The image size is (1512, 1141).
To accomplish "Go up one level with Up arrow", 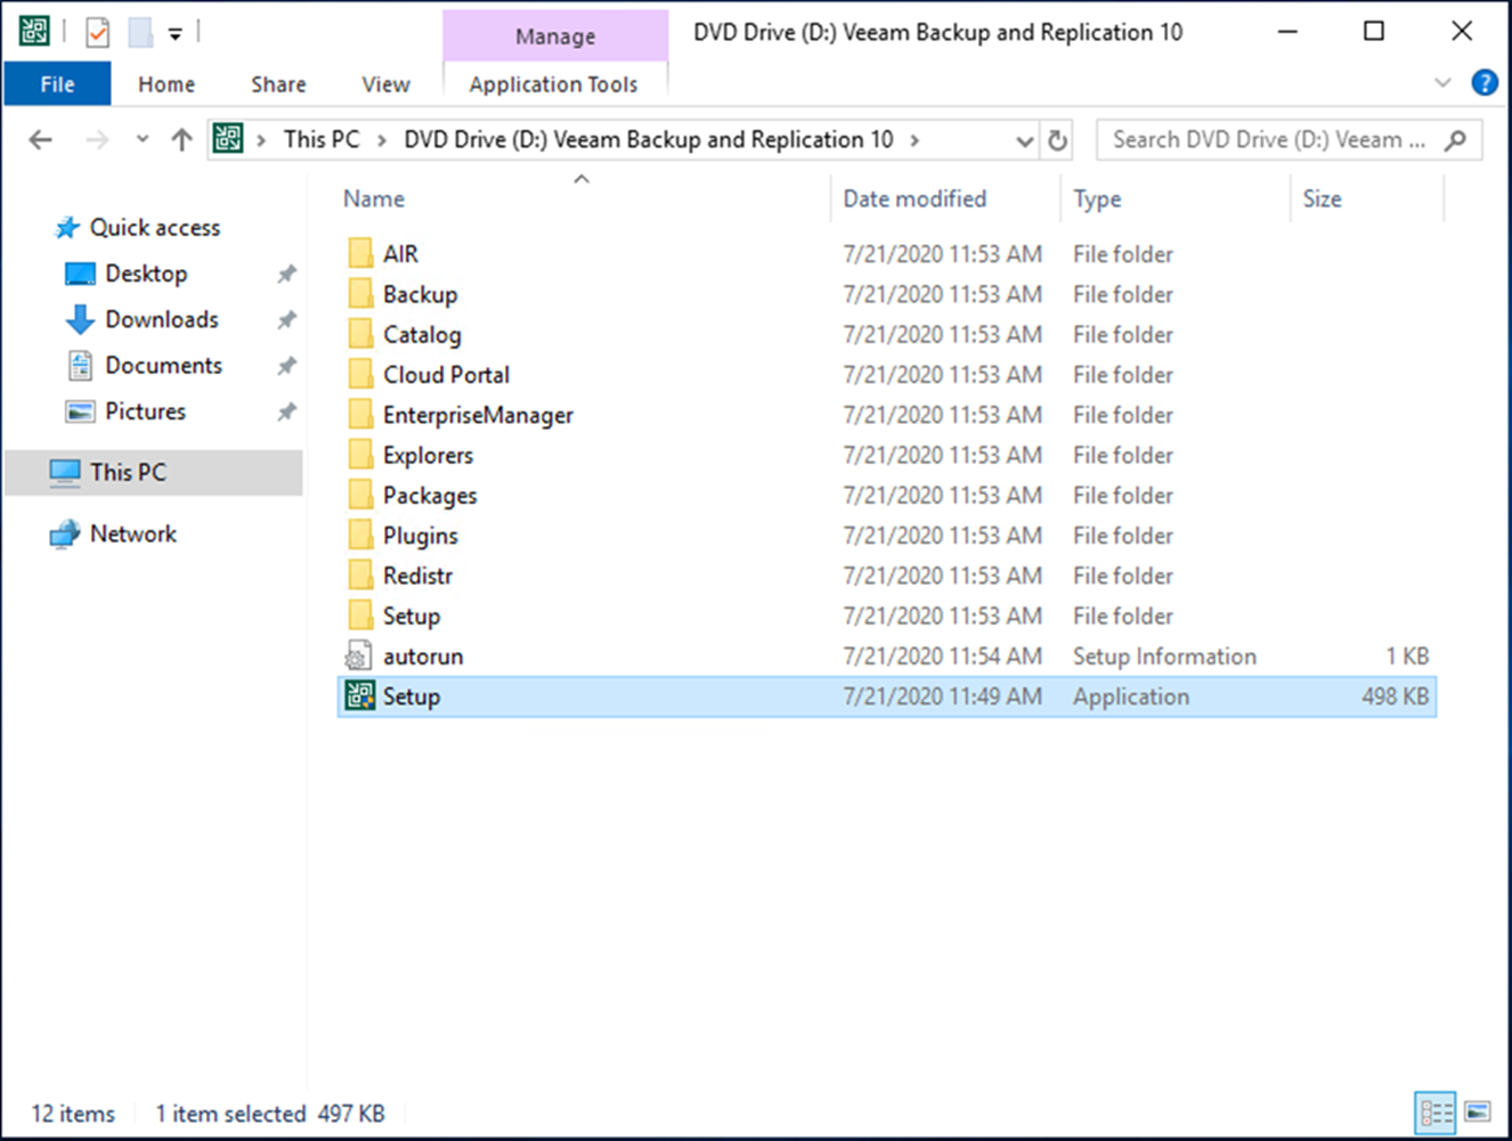I will [181, 140].
